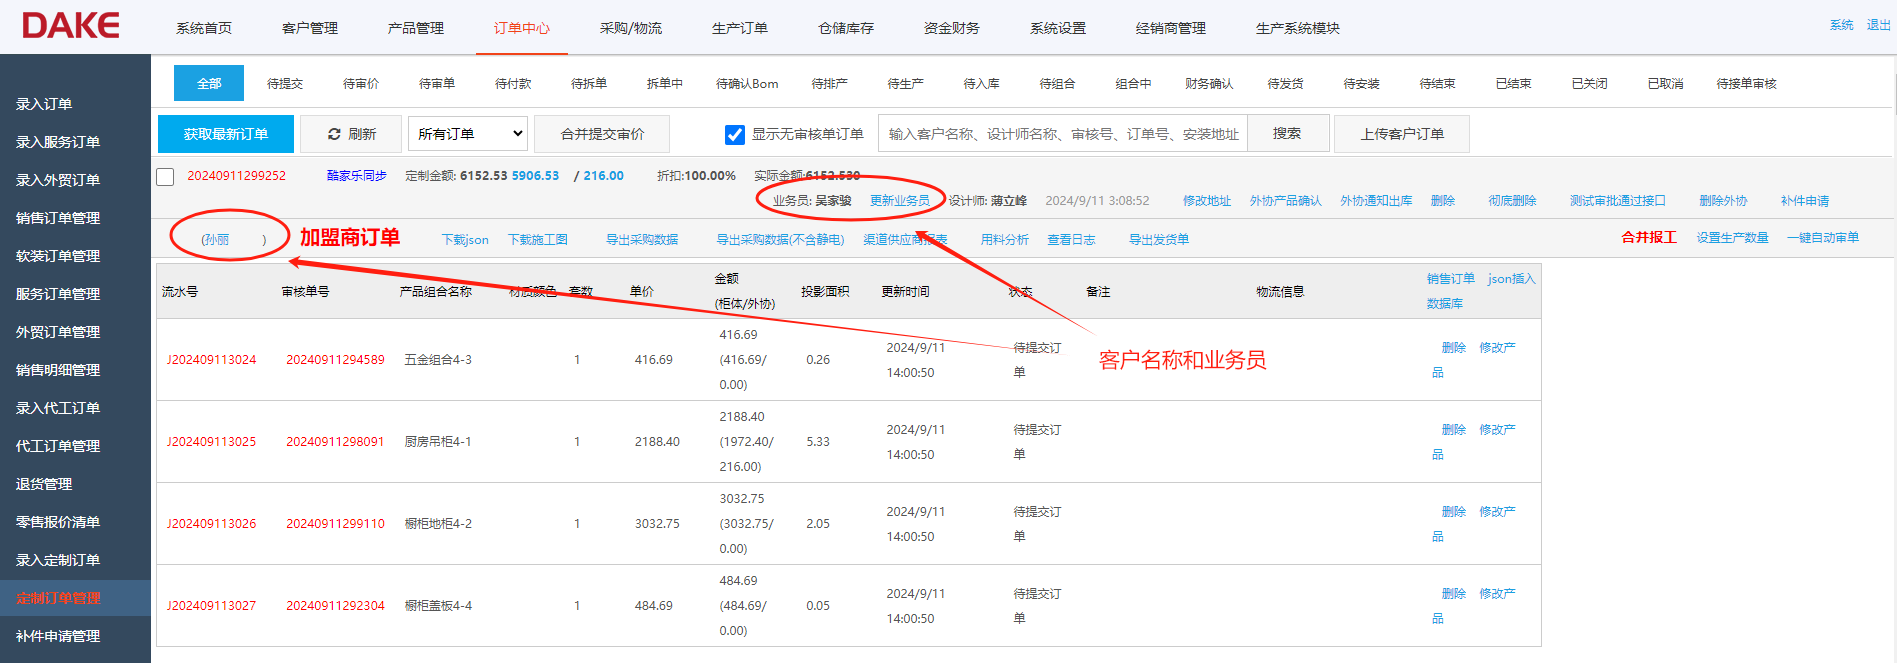Select the 全部 status tab
This screenshot has width=1897, height=663.
click(x=209, y=84)
